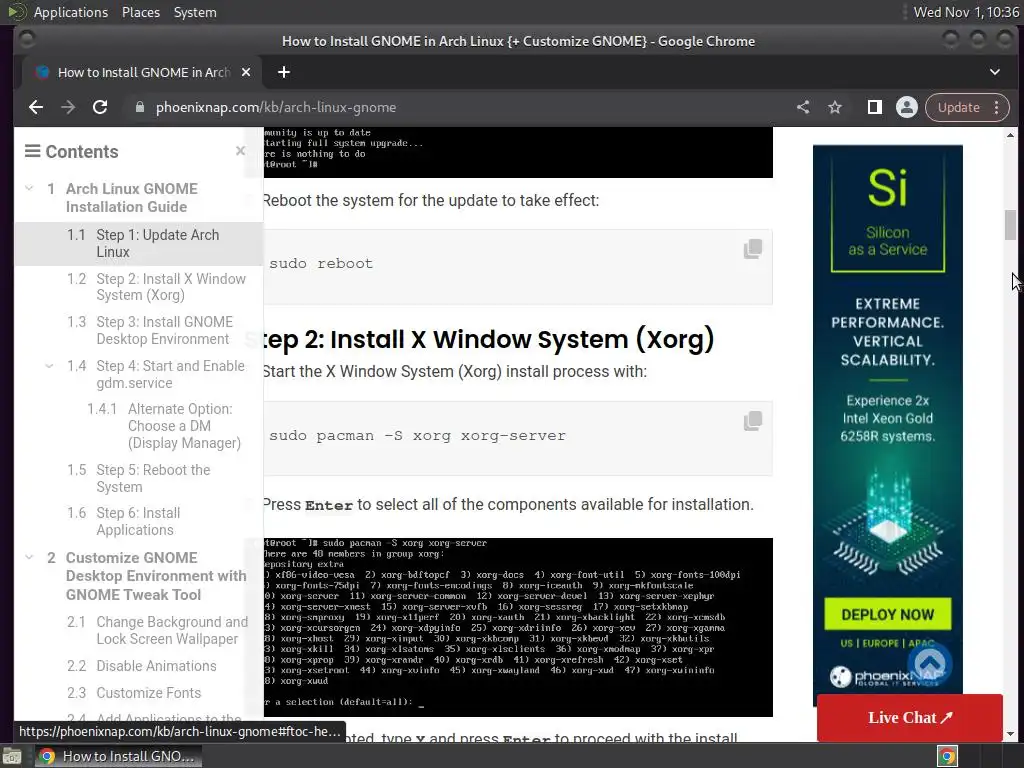
Task: Copy the sudo reboot command
Action: point(752,249)
